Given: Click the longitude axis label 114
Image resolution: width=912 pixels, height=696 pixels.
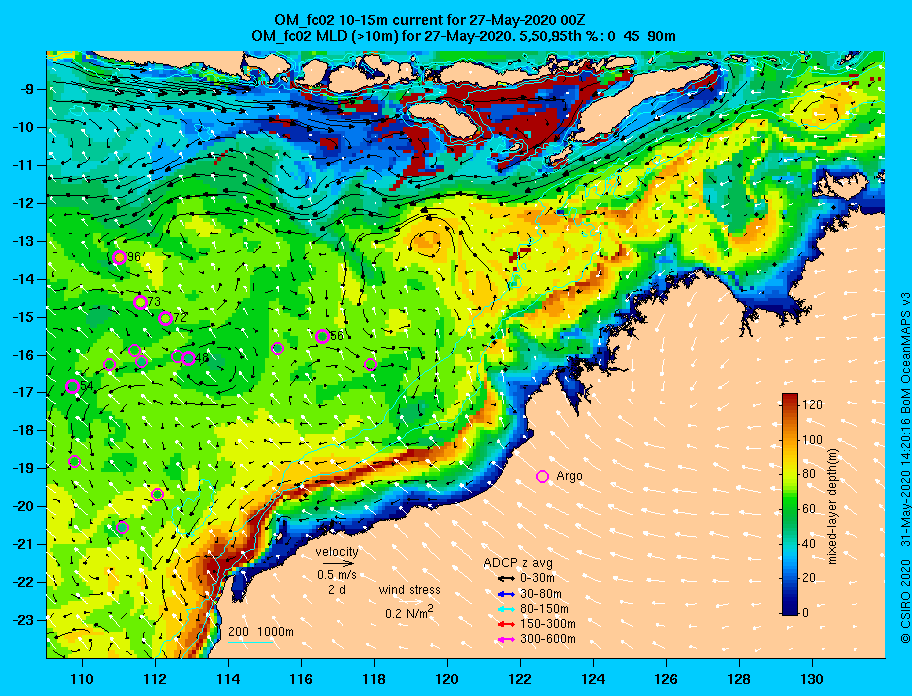Looking at the screenshot, I should click(x=228, y=679).
